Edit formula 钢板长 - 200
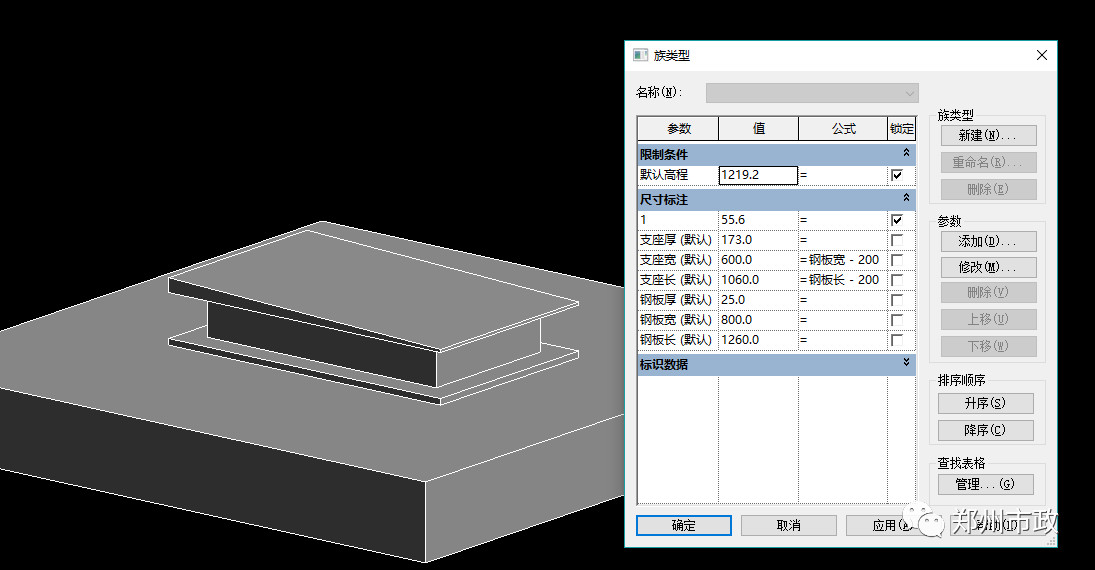The image size is (1095, 570). point(843,280)
